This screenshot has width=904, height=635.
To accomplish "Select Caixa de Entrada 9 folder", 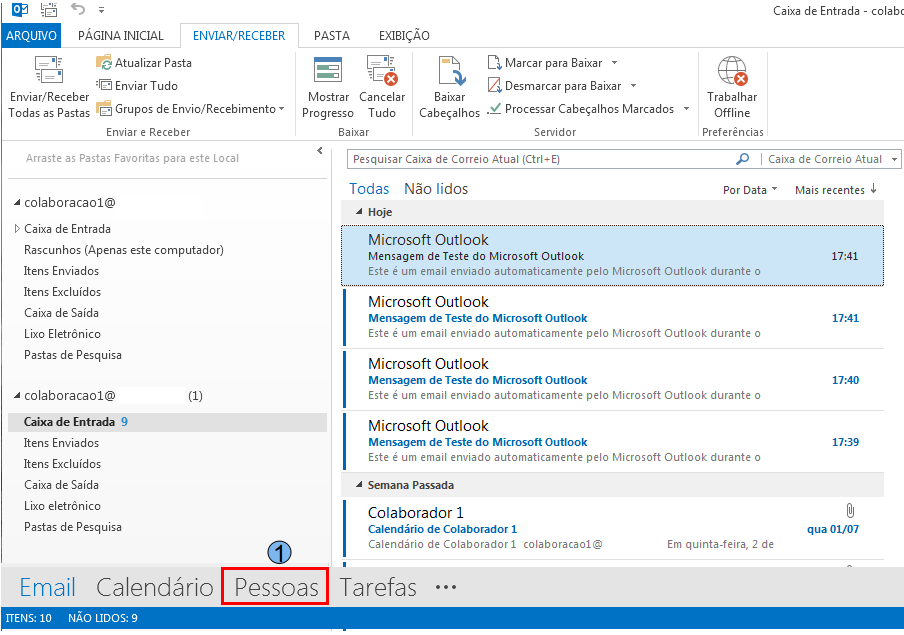I will coord(167,422).
